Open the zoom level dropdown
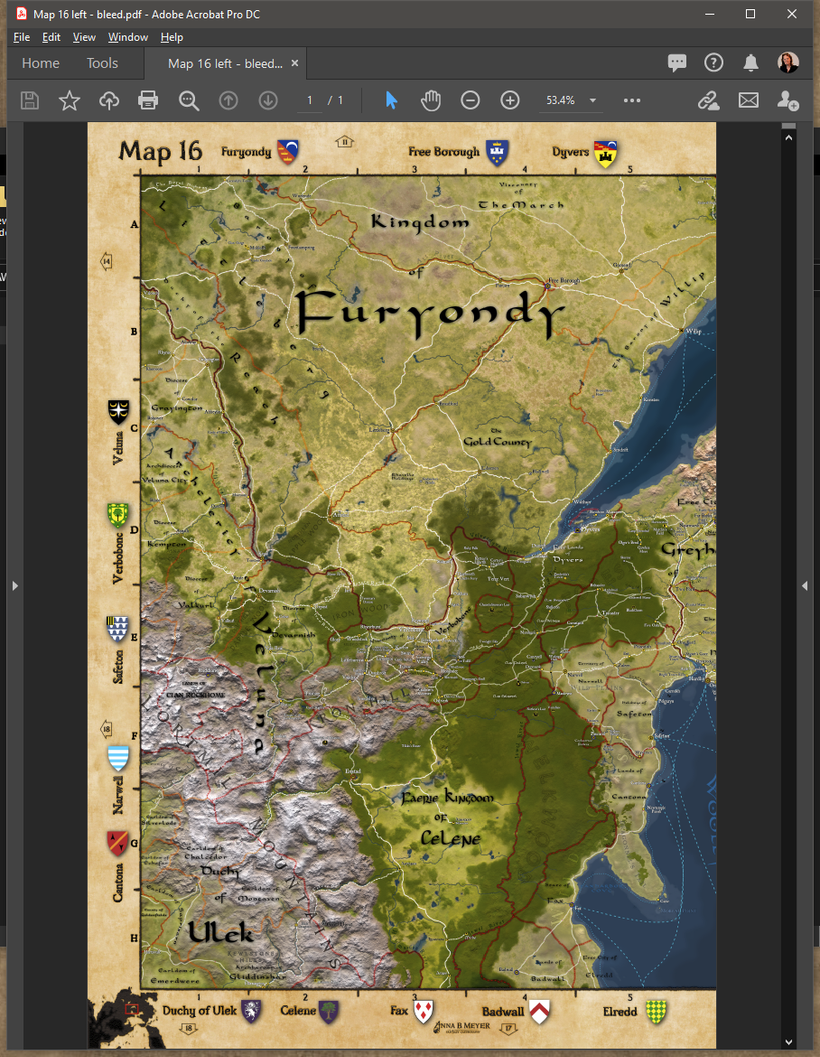The height and width of the screenshot is (1057, 820). click(x=592, y=100)
